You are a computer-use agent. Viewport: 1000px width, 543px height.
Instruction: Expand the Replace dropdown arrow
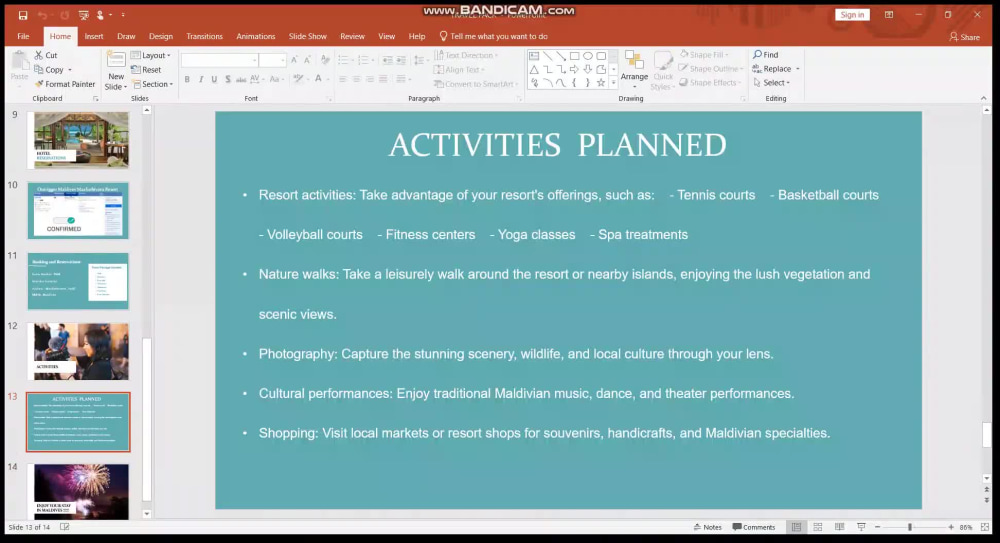[797, 69]
